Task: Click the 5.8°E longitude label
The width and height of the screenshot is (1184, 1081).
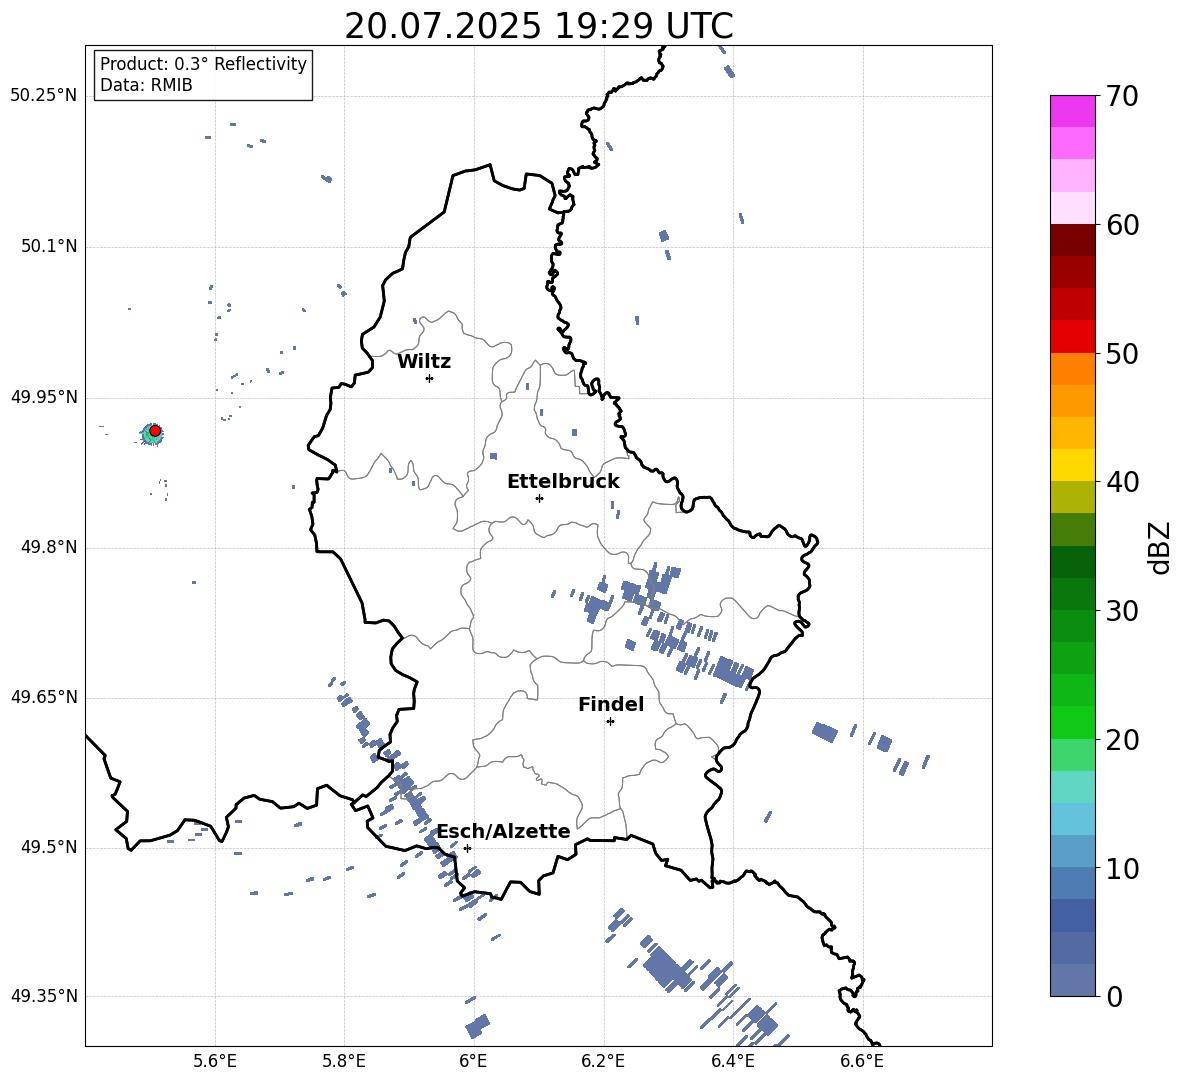Action: click(344, 1061)
